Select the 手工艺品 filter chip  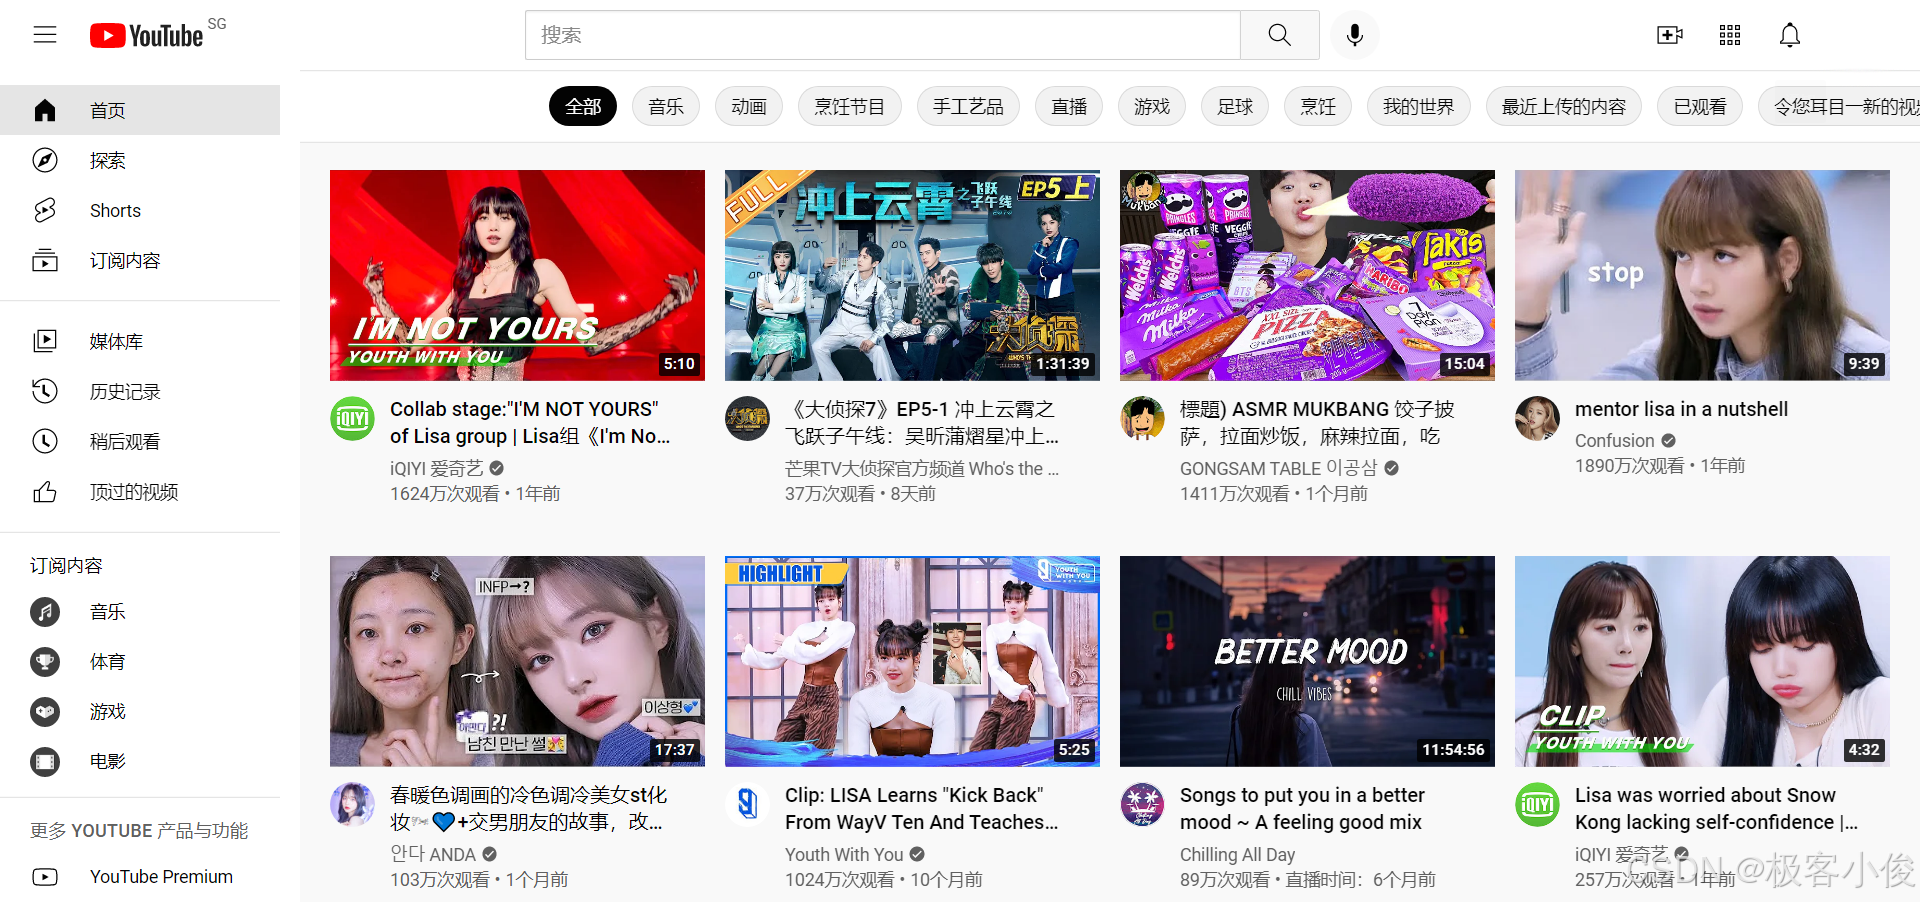tap(968, 106)
